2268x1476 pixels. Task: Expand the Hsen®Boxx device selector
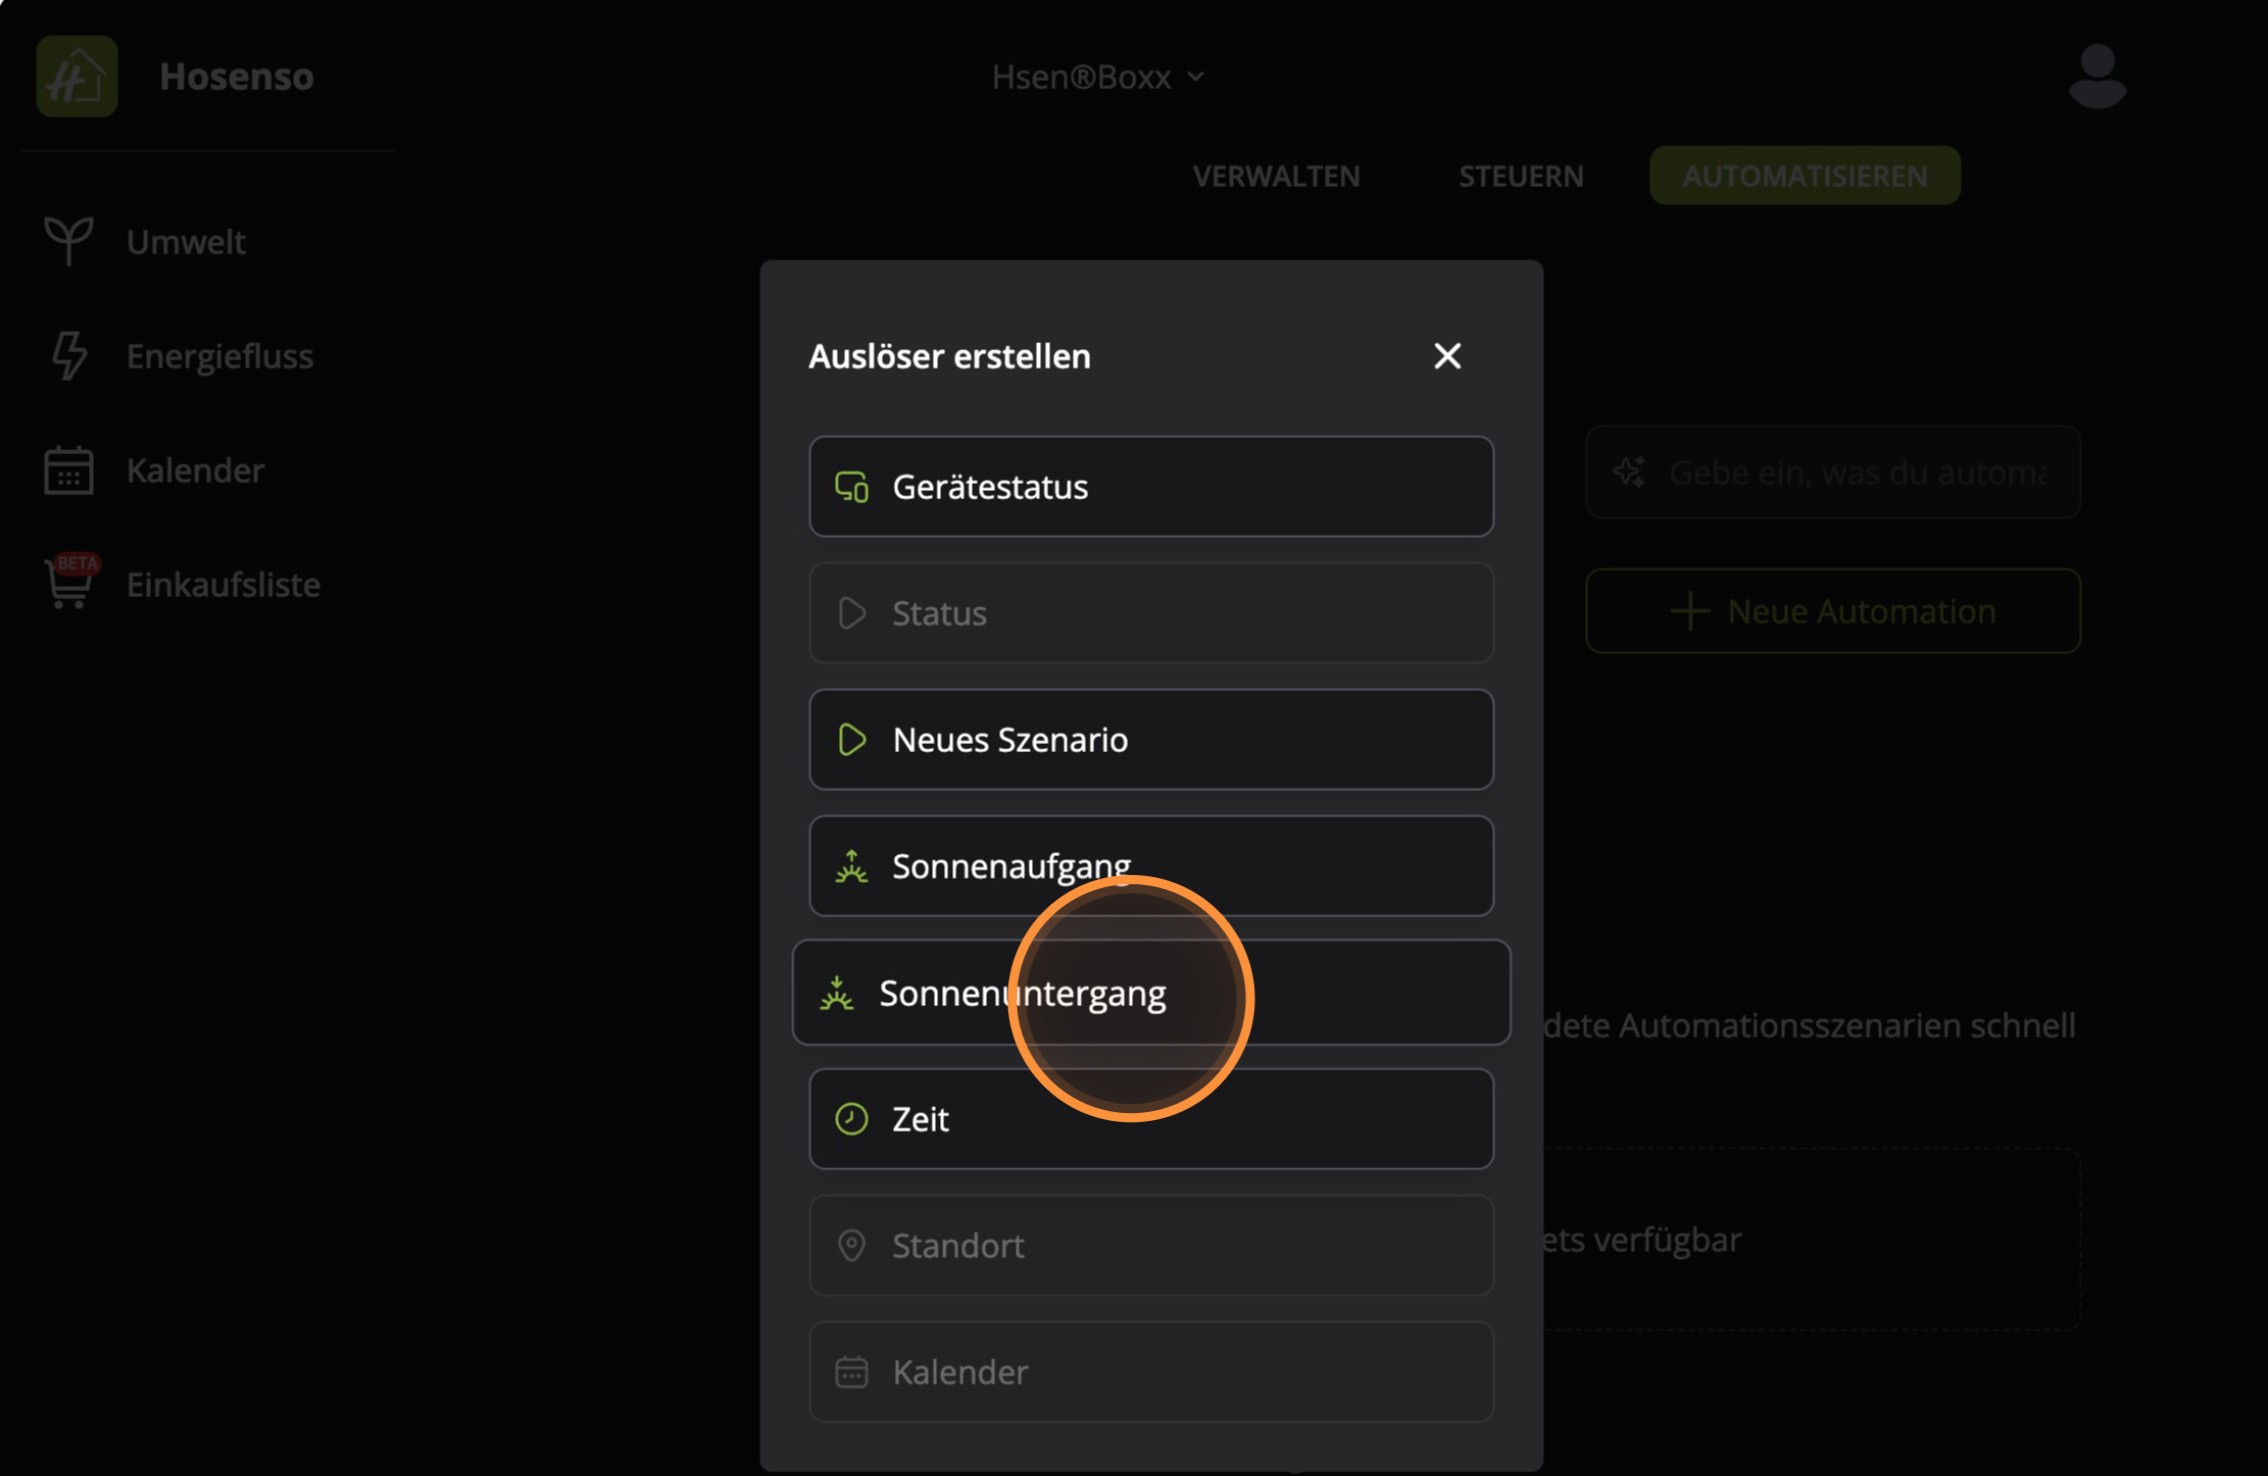[x=1098, y=76]
